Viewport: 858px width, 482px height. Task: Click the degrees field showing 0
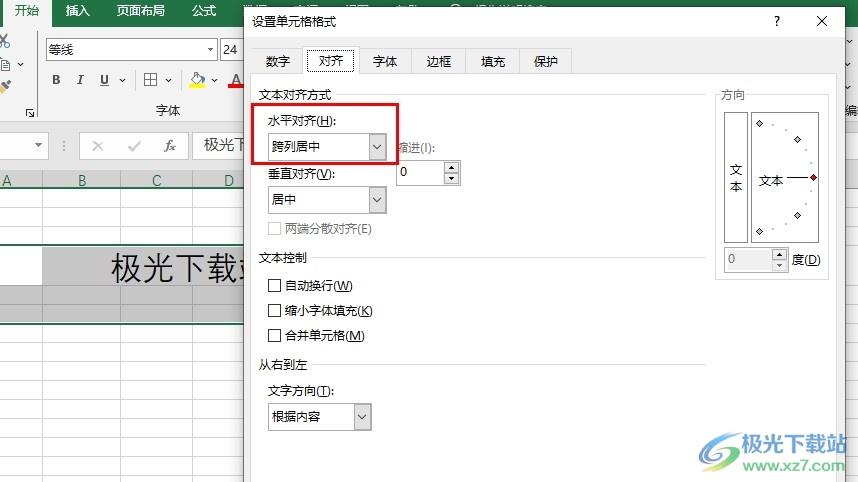point(749,259)
